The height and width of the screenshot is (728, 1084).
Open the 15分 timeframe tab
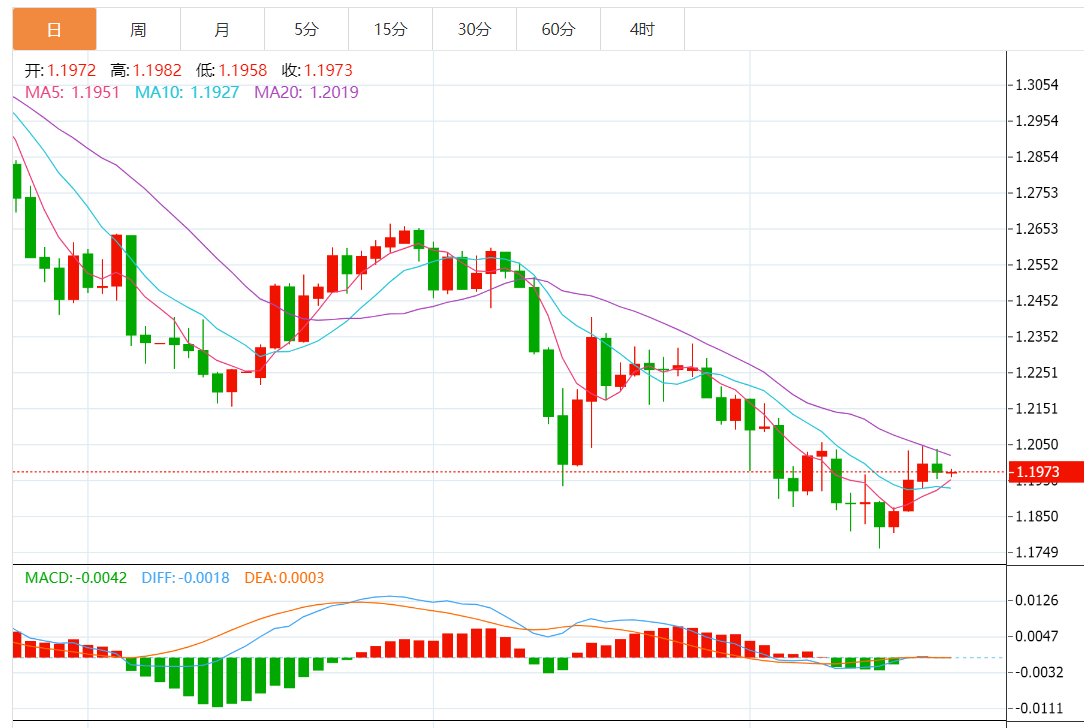click(x=391, y=30)
